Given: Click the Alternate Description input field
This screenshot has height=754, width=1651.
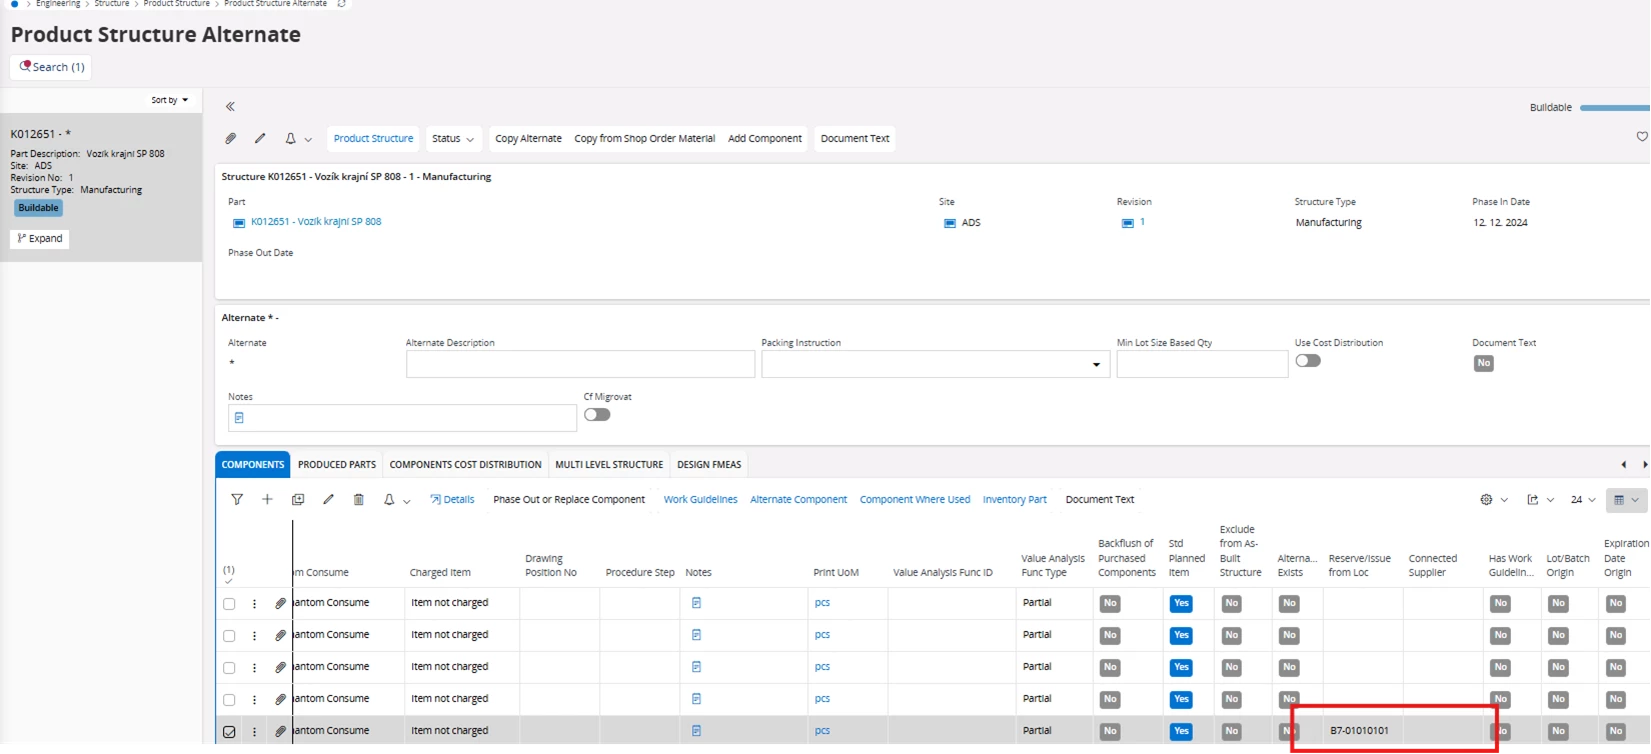Looking at the screenshot, I should point(580,364).
